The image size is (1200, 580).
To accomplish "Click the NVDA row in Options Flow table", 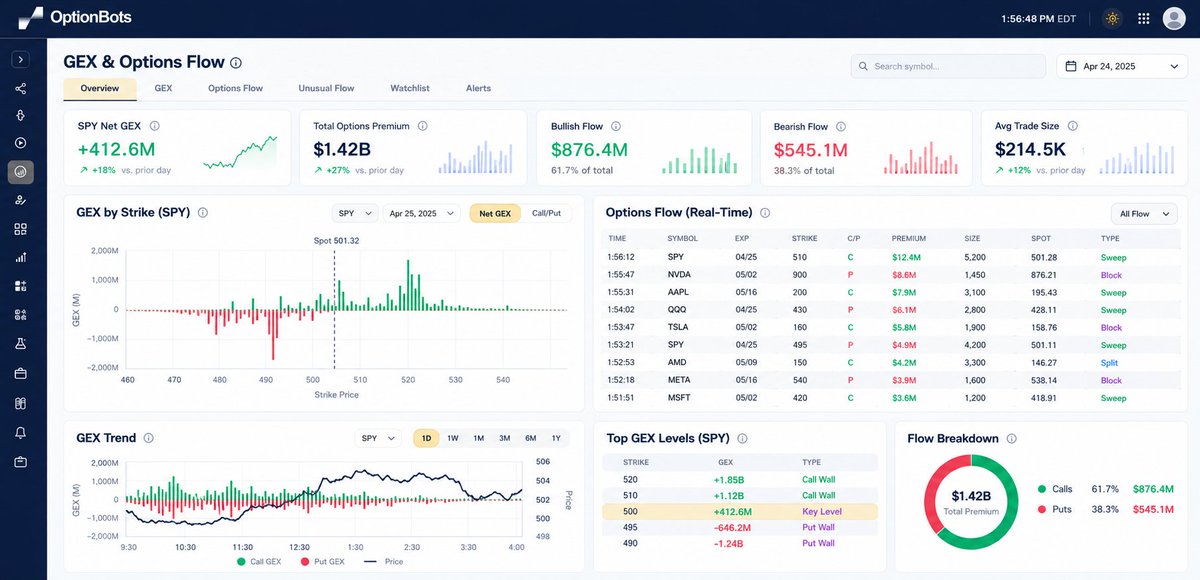I will tap(890, 274).
